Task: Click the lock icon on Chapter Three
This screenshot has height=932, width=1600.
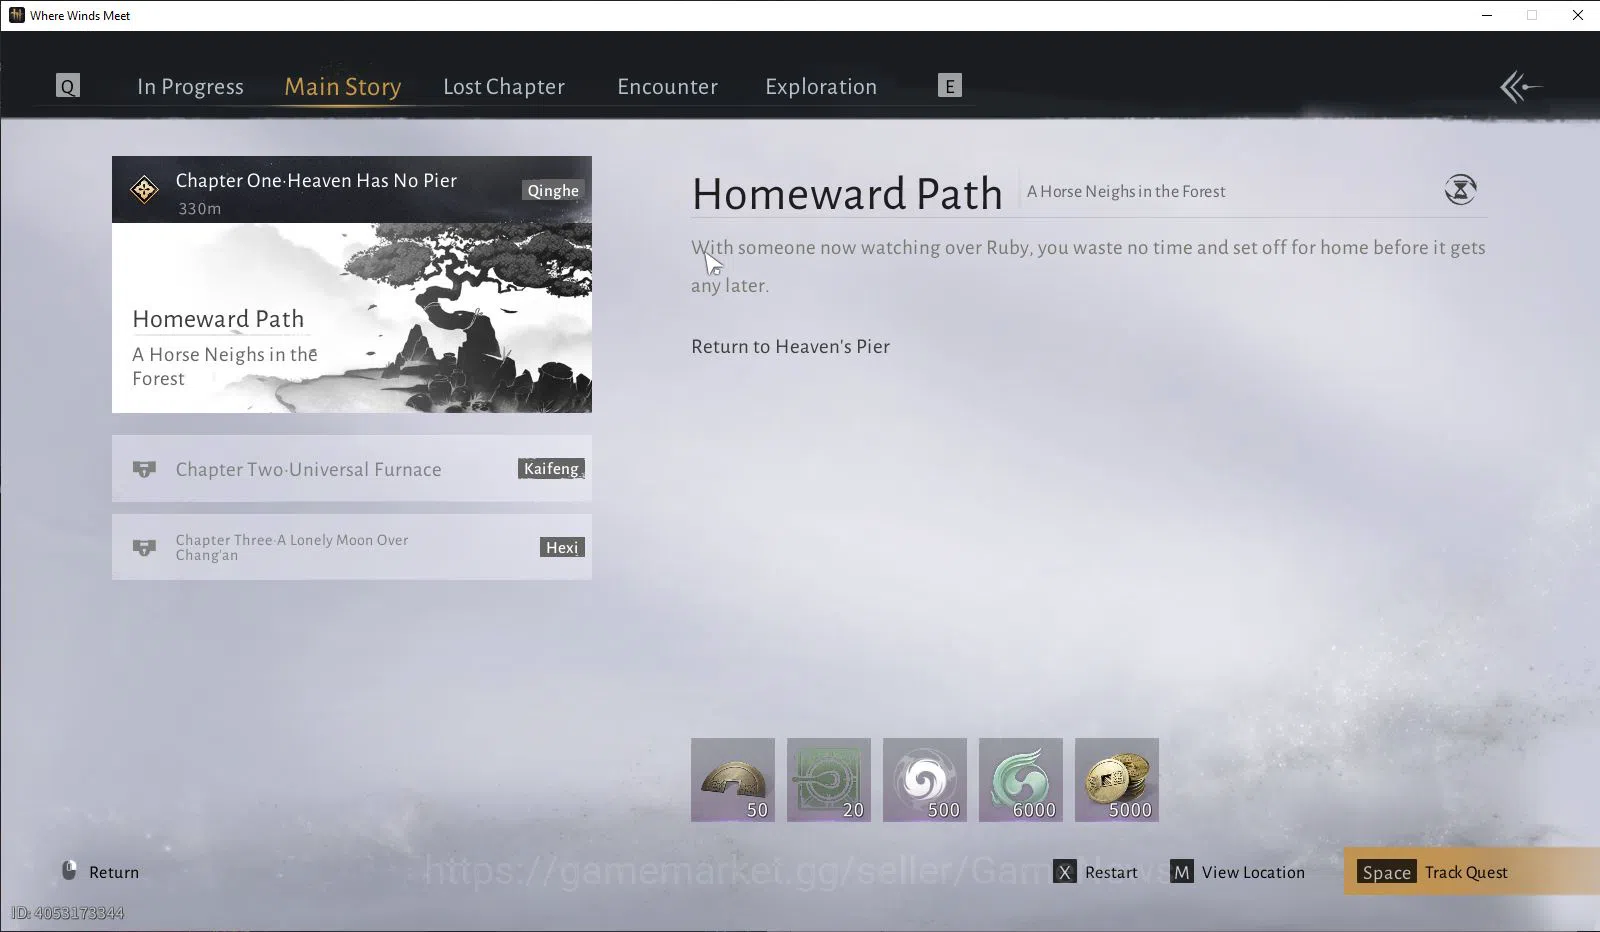Action: pyautogui.click(x=144, y=548)
